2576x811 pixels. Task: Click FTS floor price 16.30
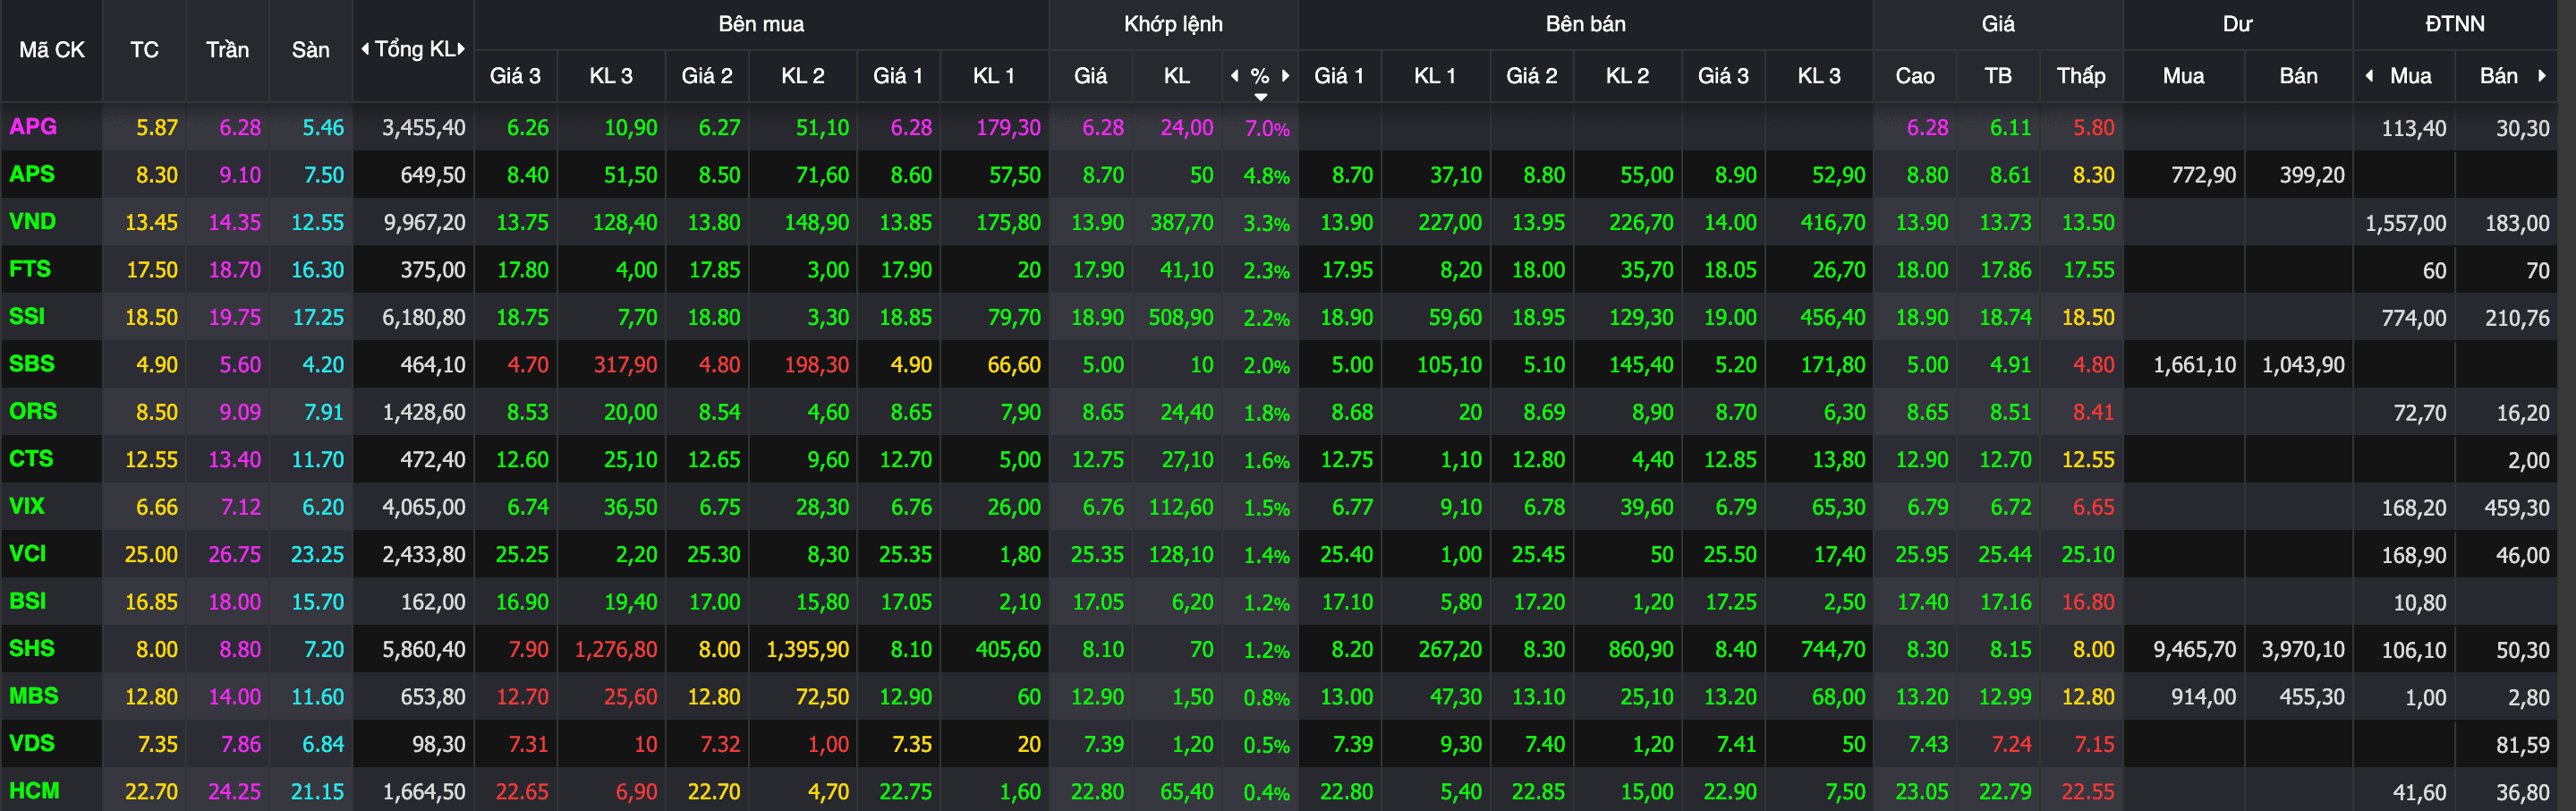317,270
